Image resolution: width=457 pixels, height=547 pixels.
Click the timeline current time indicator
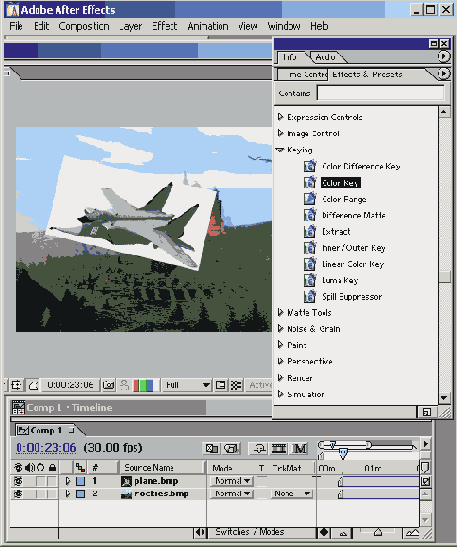[x=343, y=453]
